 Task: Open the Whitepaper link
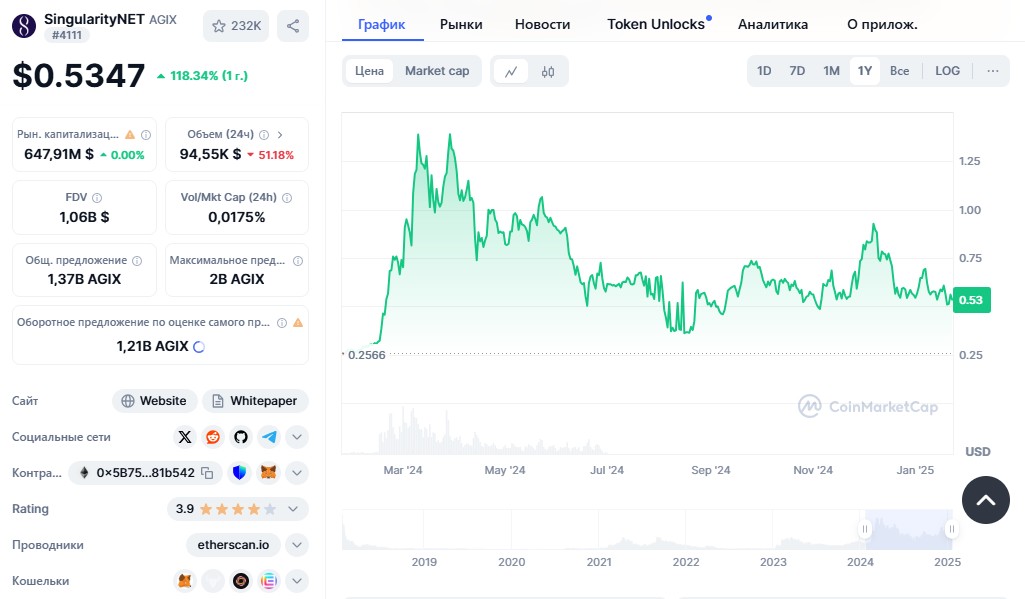pyautogui.click(x=255, y=401)
